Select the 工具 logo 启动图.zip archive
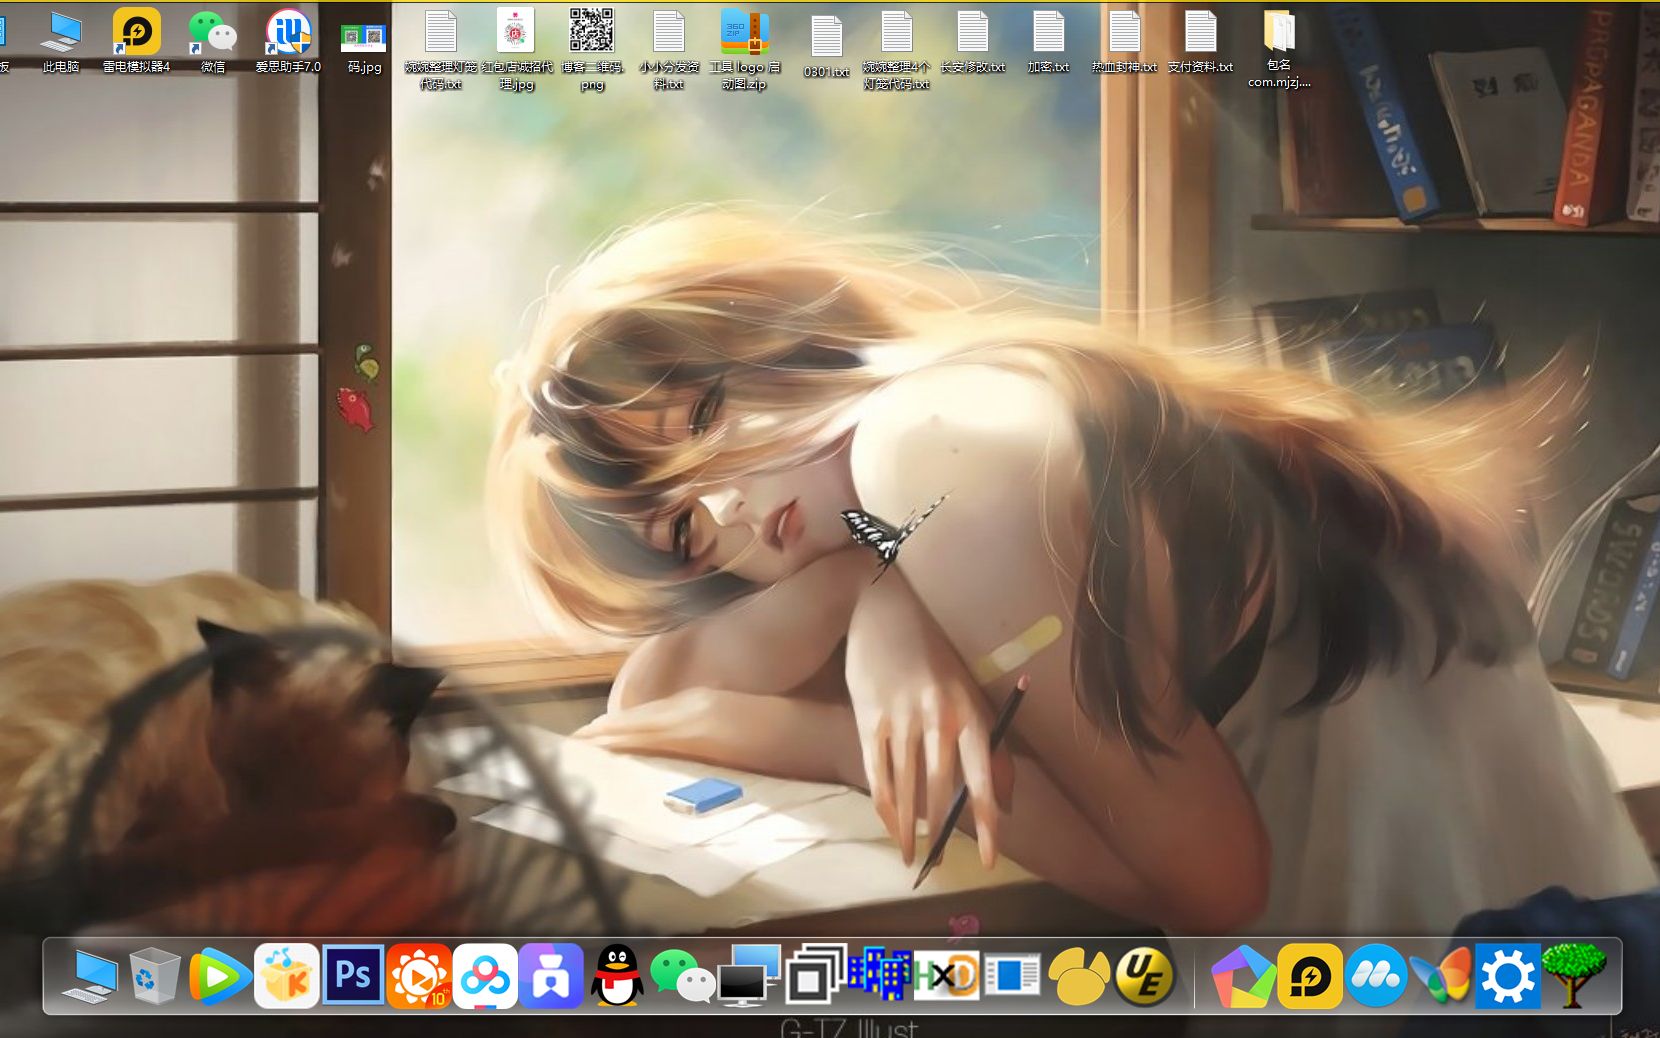Screen dimensions: 1660x1038 click(x=744, y=50)
